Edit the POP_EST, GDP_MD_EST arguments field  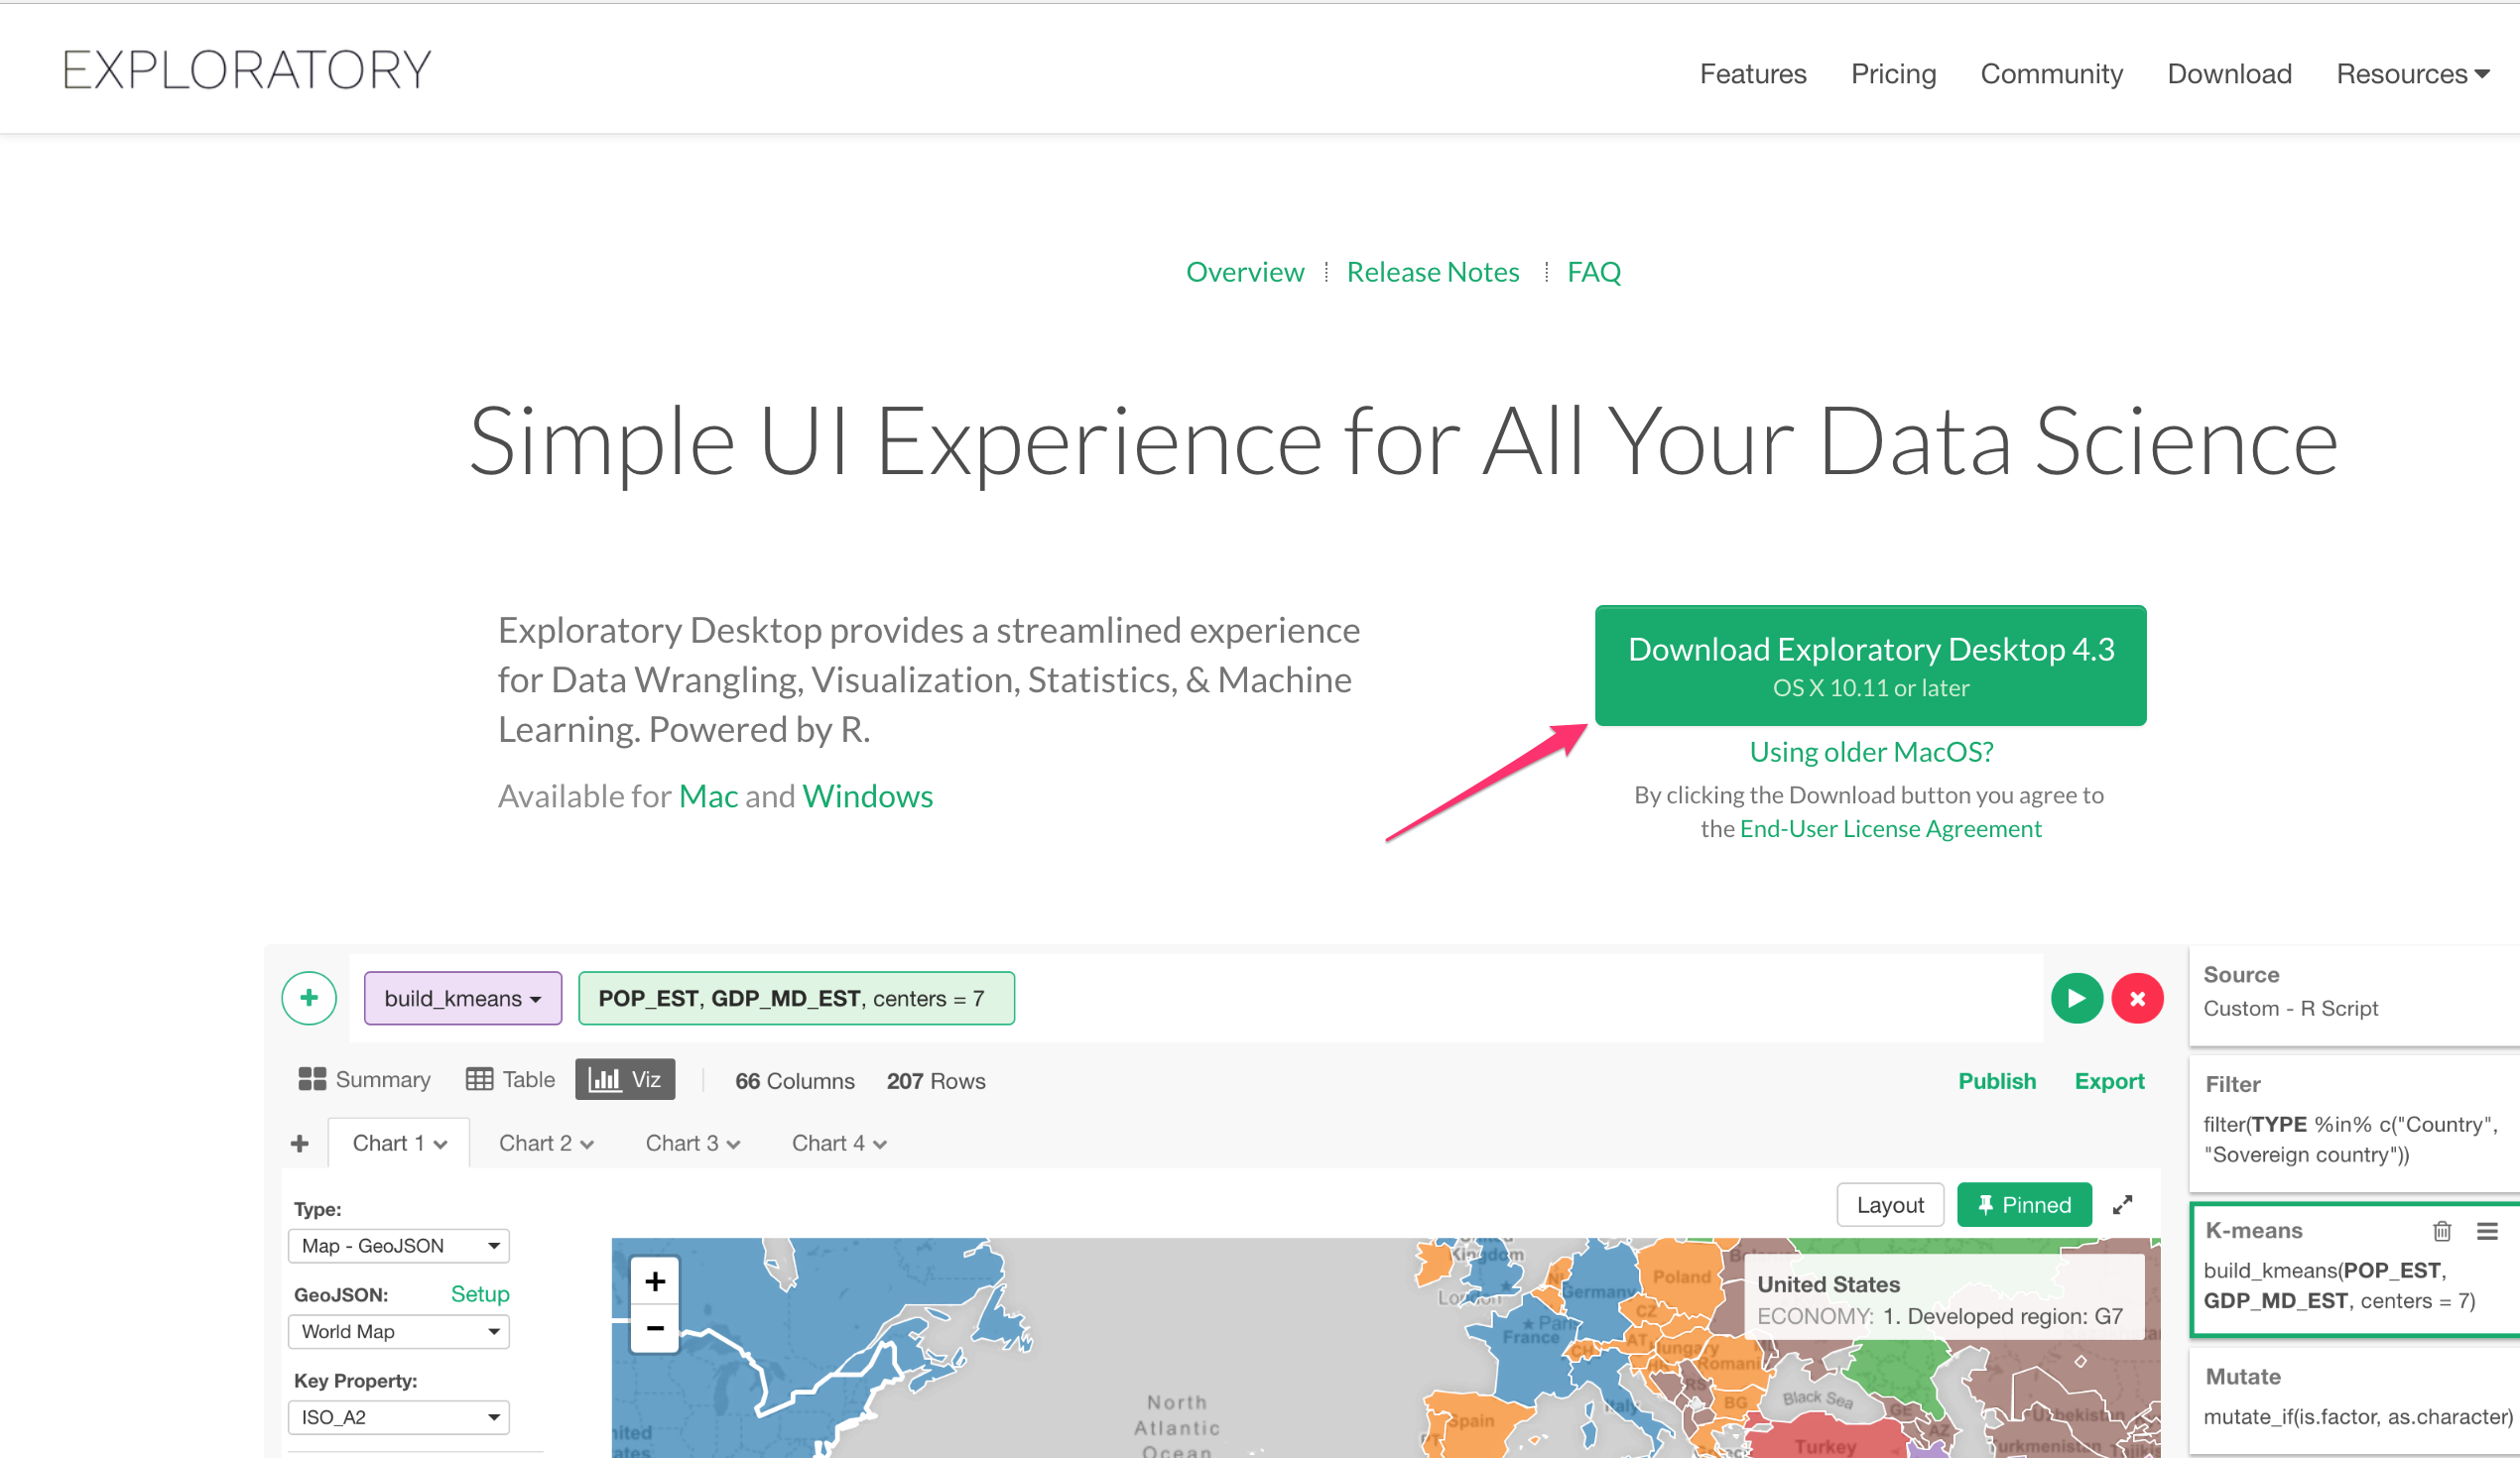coord(796,998)
